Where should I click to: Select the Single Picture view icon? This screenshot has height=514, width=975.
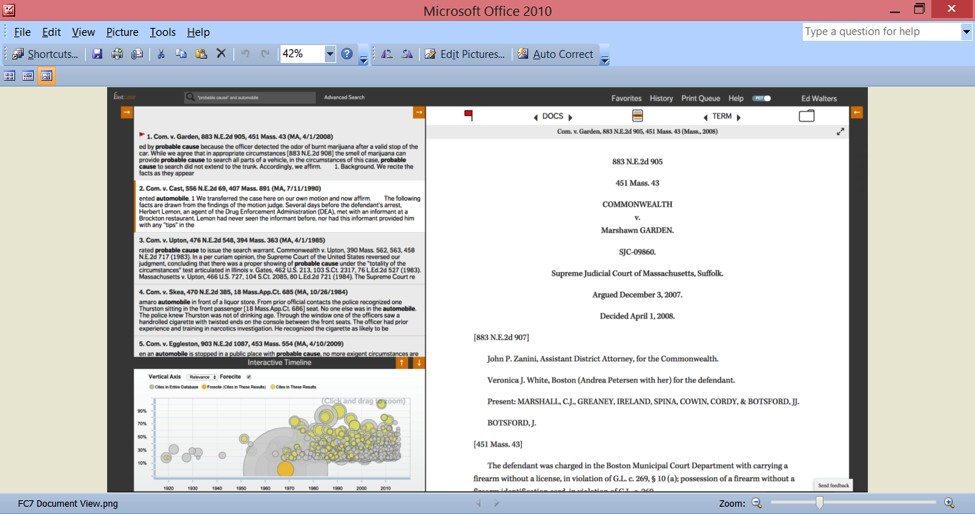tap(47, 76)
